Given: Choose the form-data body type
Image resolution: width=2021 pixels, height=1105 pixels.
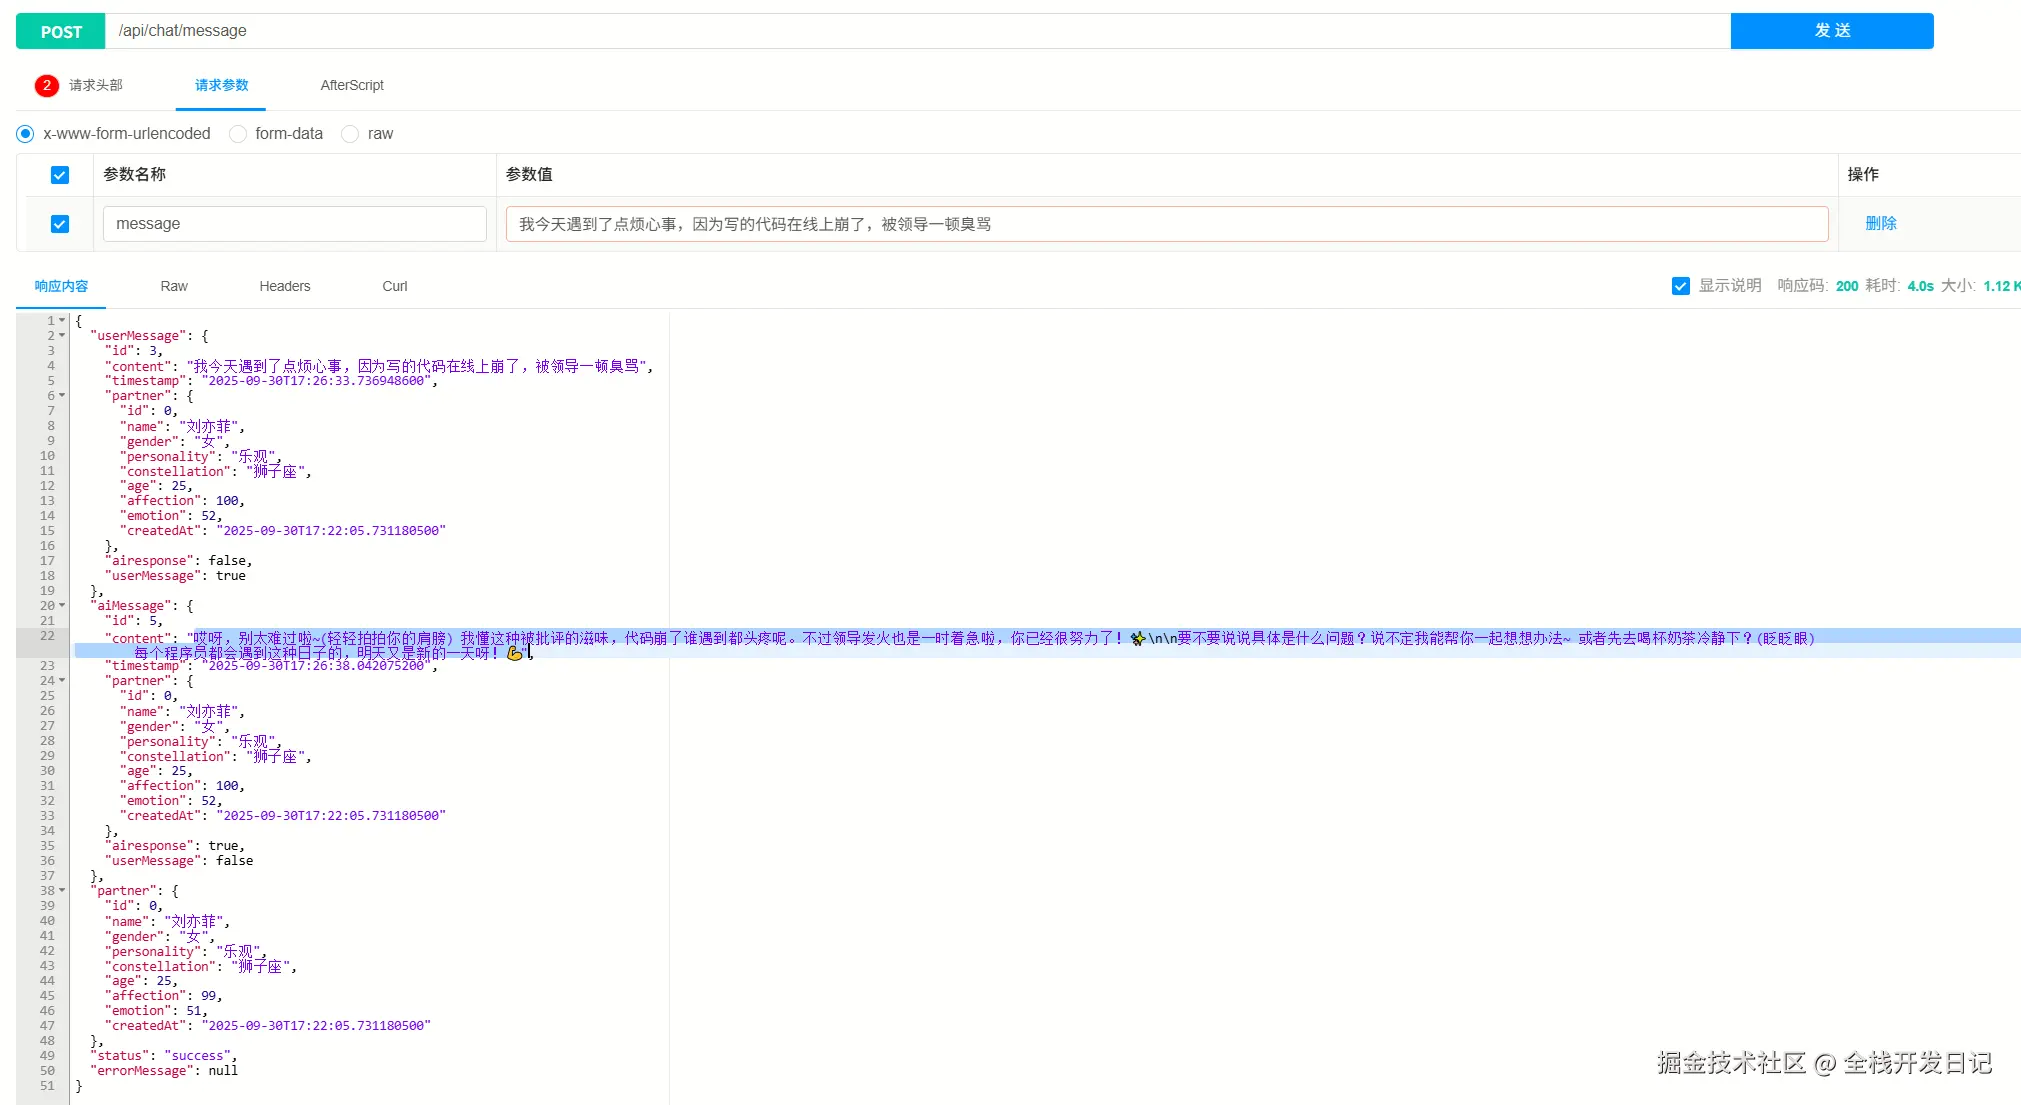Looking at the screenshot, I should (238, 134).
